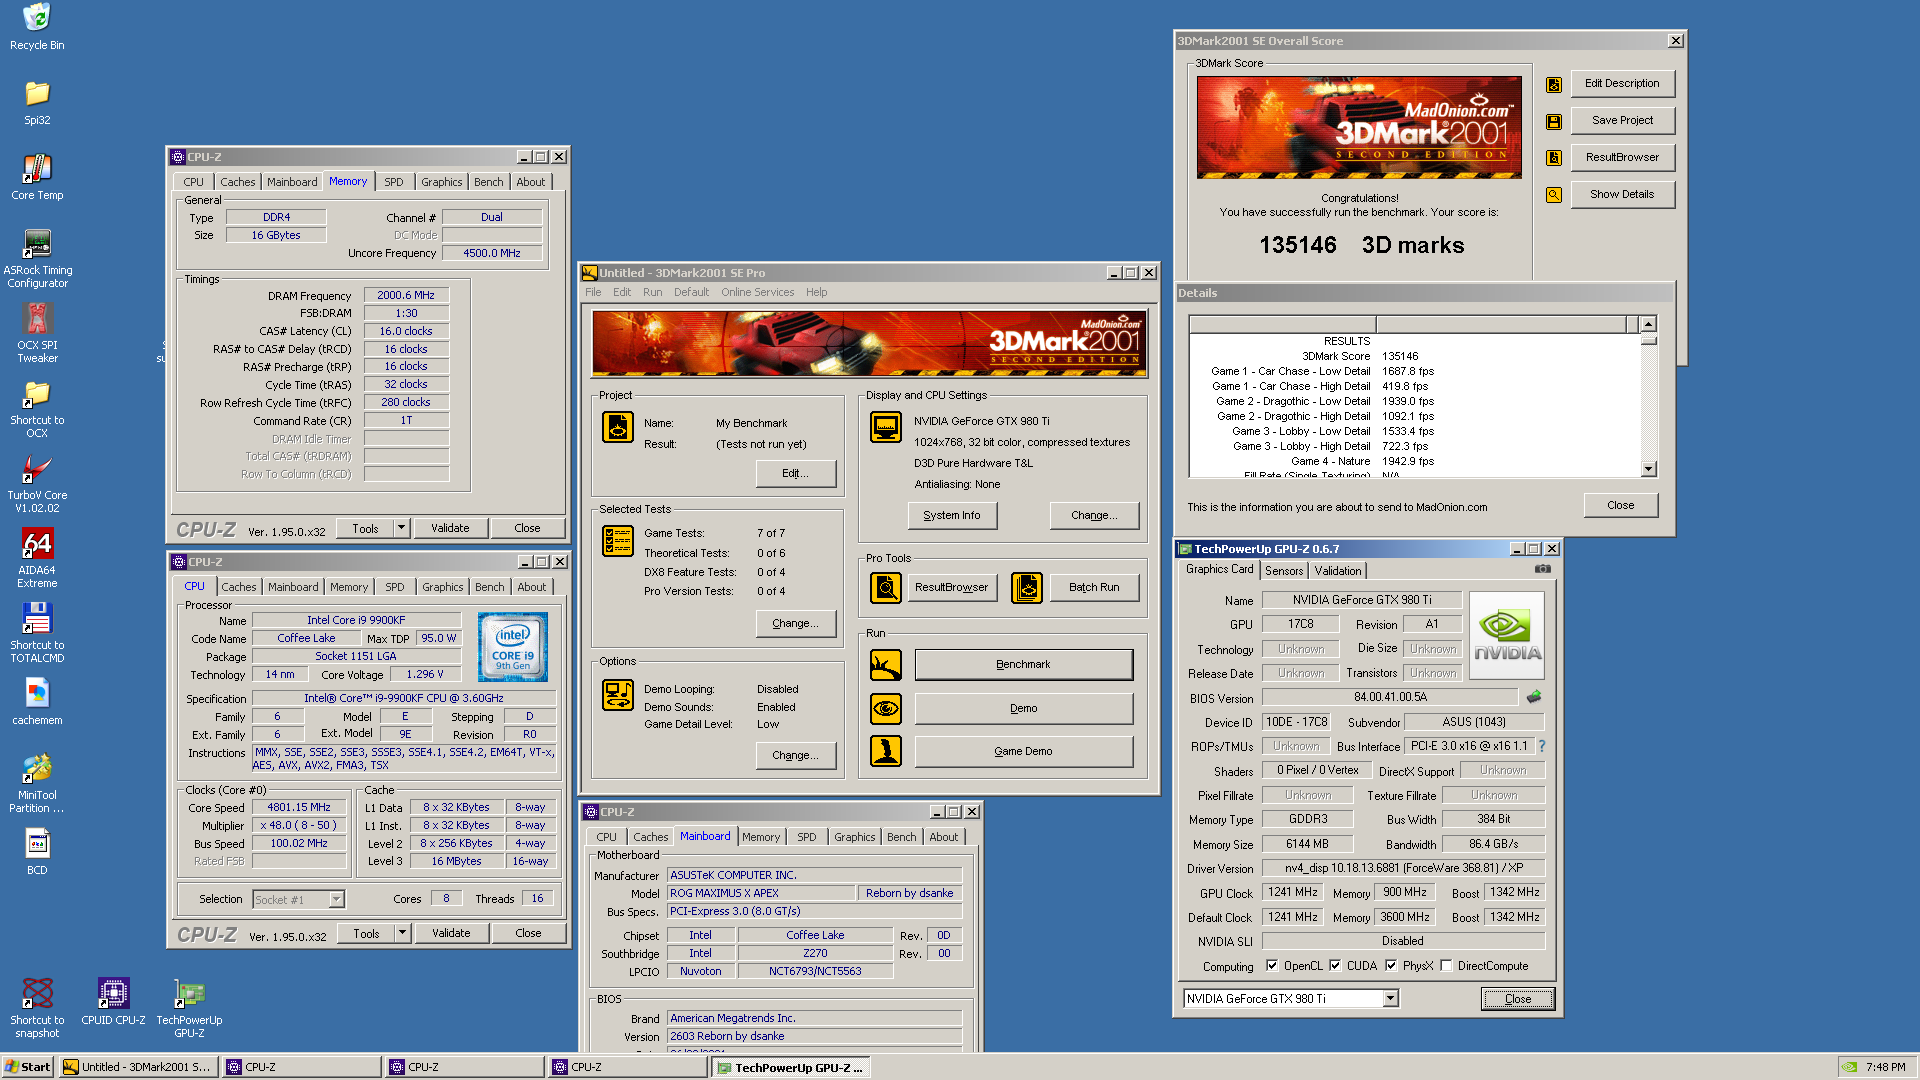The width and height of the screenshot is (1920, 1080).
Task: Open the BCD file icon
Action: point(37,852)
